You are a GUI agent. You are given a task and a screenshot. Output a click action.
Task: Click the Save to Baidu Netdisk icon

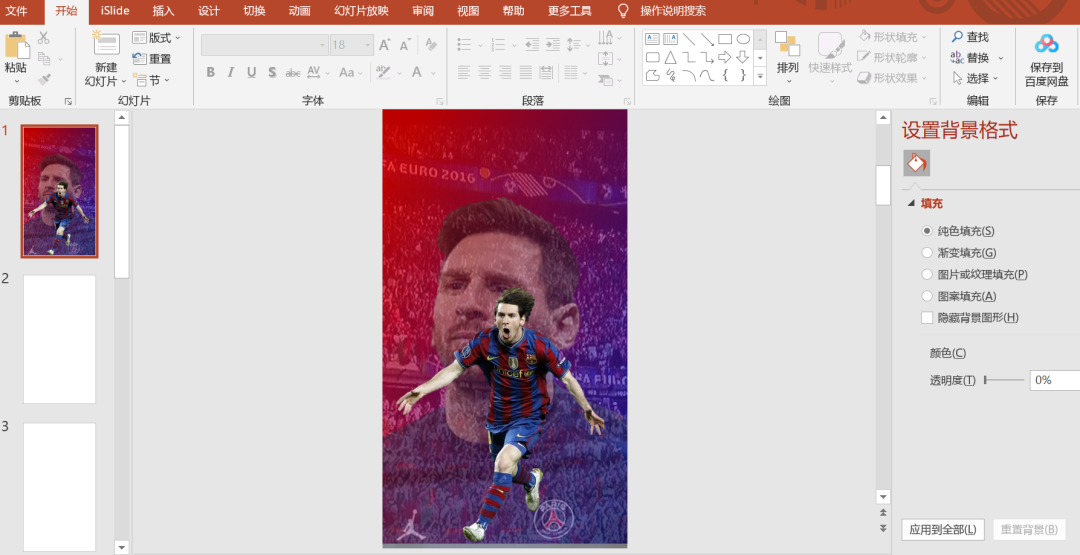click(1046, 45)
